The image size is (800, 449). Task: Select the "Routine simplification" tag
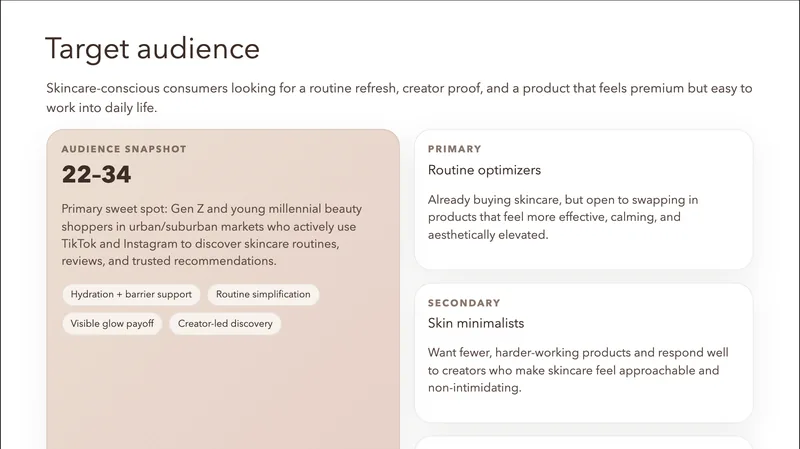tap(263, 295)
